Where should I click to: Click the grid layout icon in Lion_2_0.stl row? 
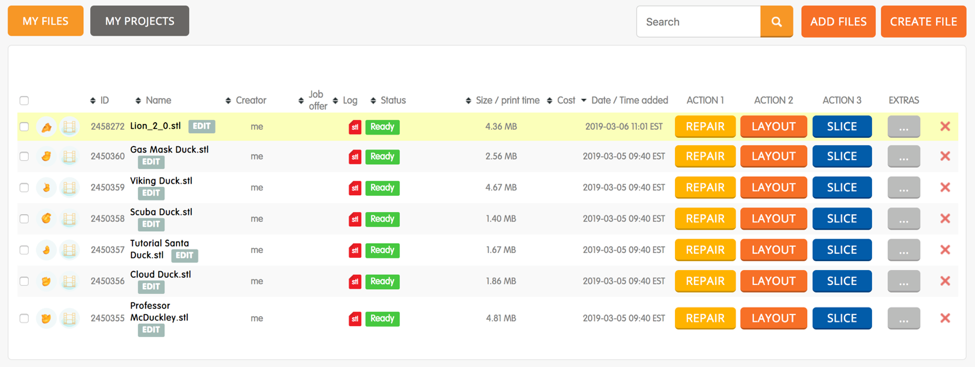69,127
